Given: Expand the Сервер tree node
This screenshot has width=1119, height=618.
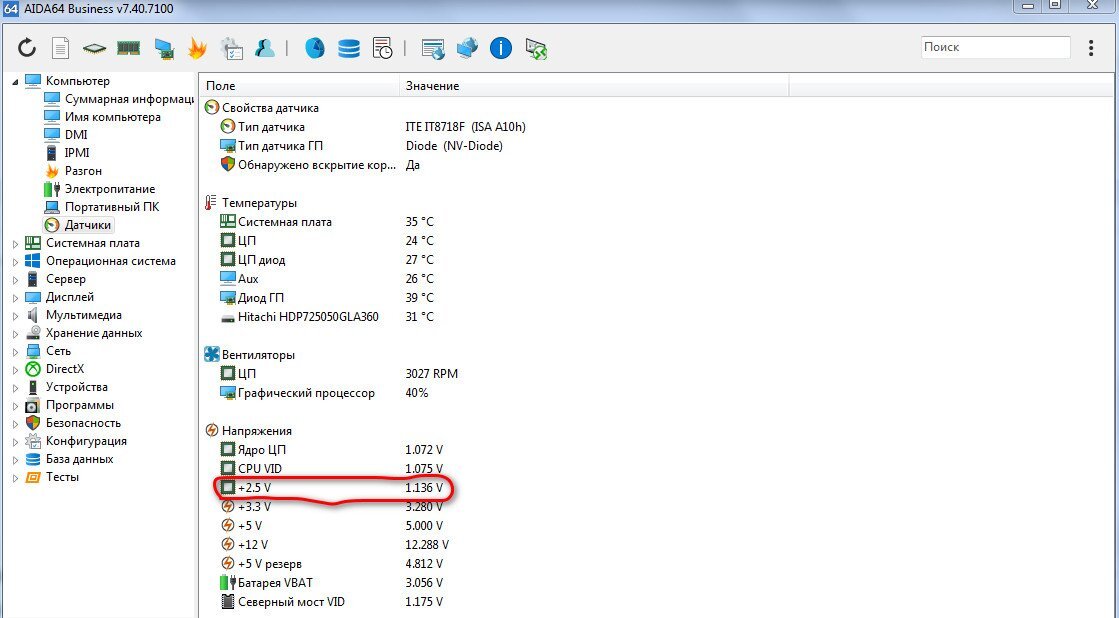Looking at the screenshot, I should (x=15, y=280).
